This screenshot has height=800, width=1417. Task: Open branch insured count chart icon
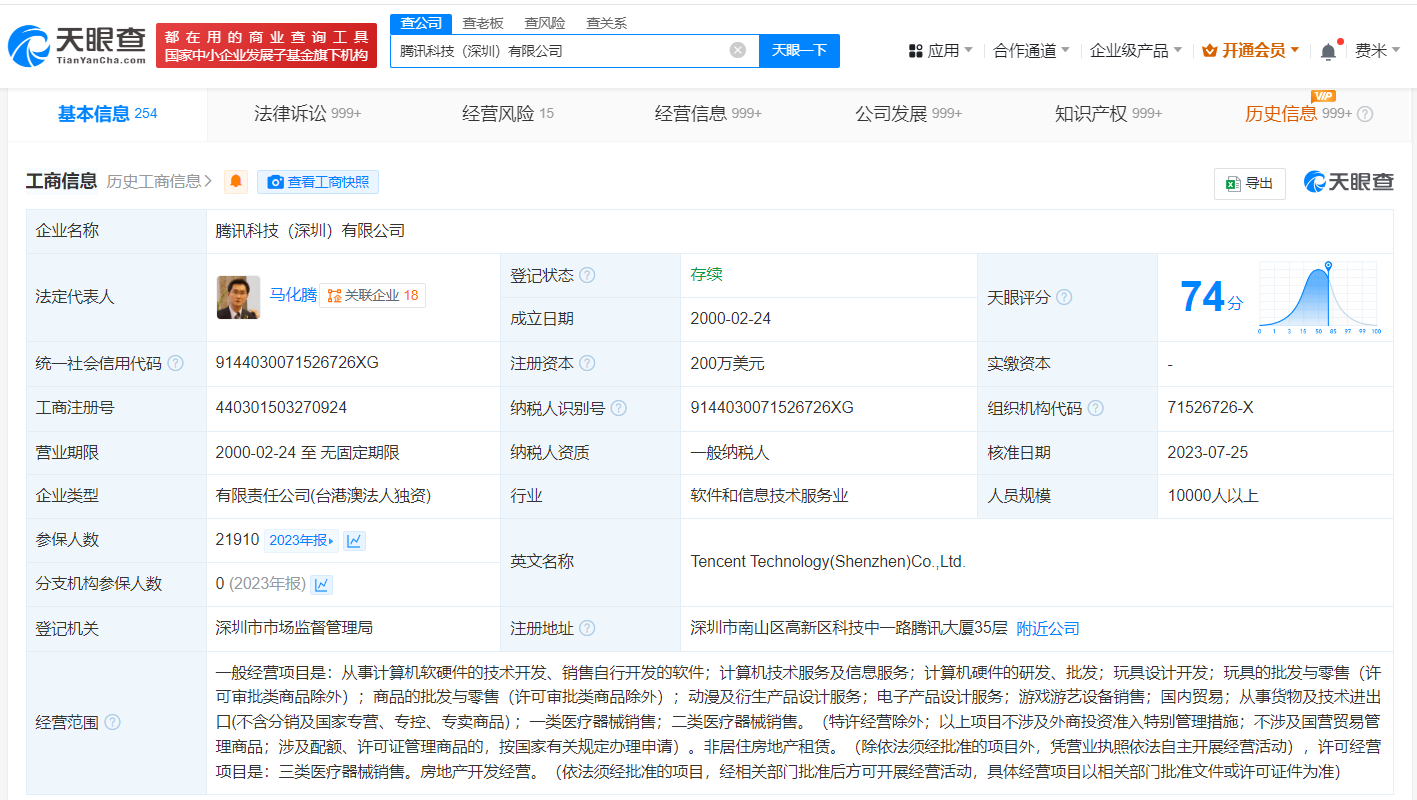tap(321, 584)
